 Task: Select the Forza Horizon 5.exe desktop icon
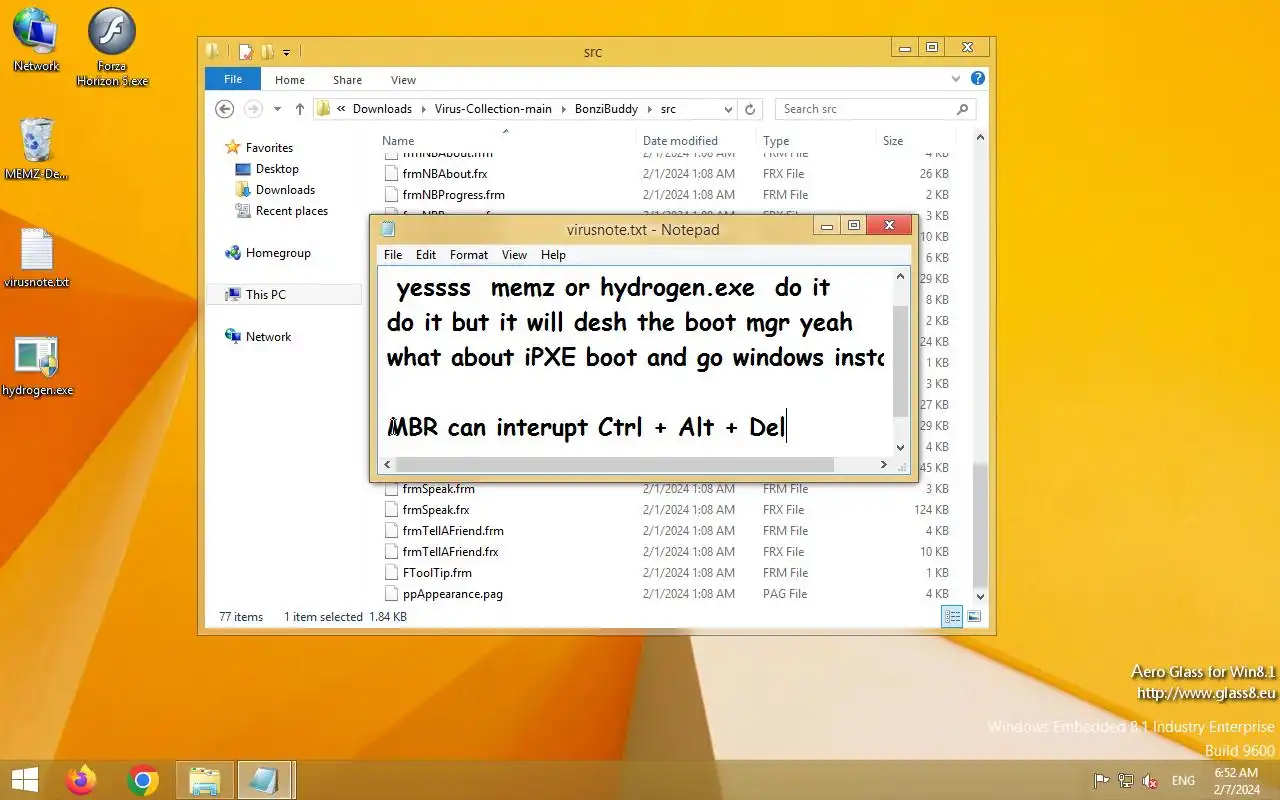pyautogui.click(x=112, y=47)
